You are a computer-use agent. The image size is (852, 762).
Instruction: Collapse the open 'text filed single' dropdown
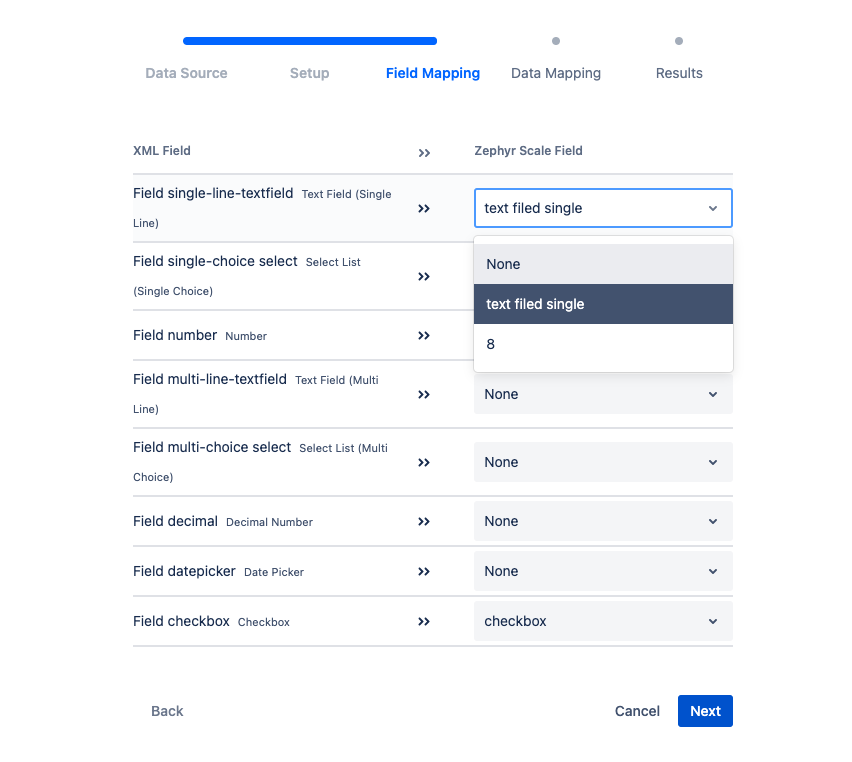tap(712, 208)
